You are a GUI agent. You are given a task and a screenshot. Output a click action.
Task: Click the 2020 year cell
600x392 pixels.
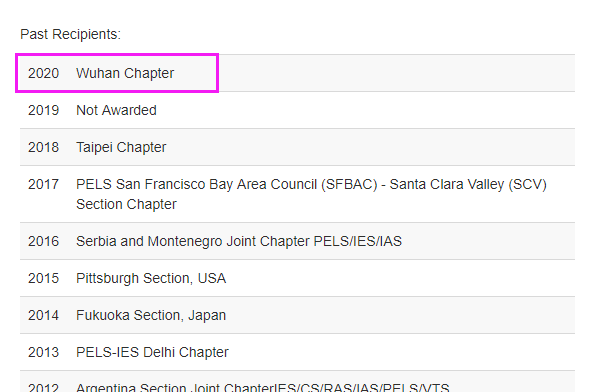[x=43, y=73]
